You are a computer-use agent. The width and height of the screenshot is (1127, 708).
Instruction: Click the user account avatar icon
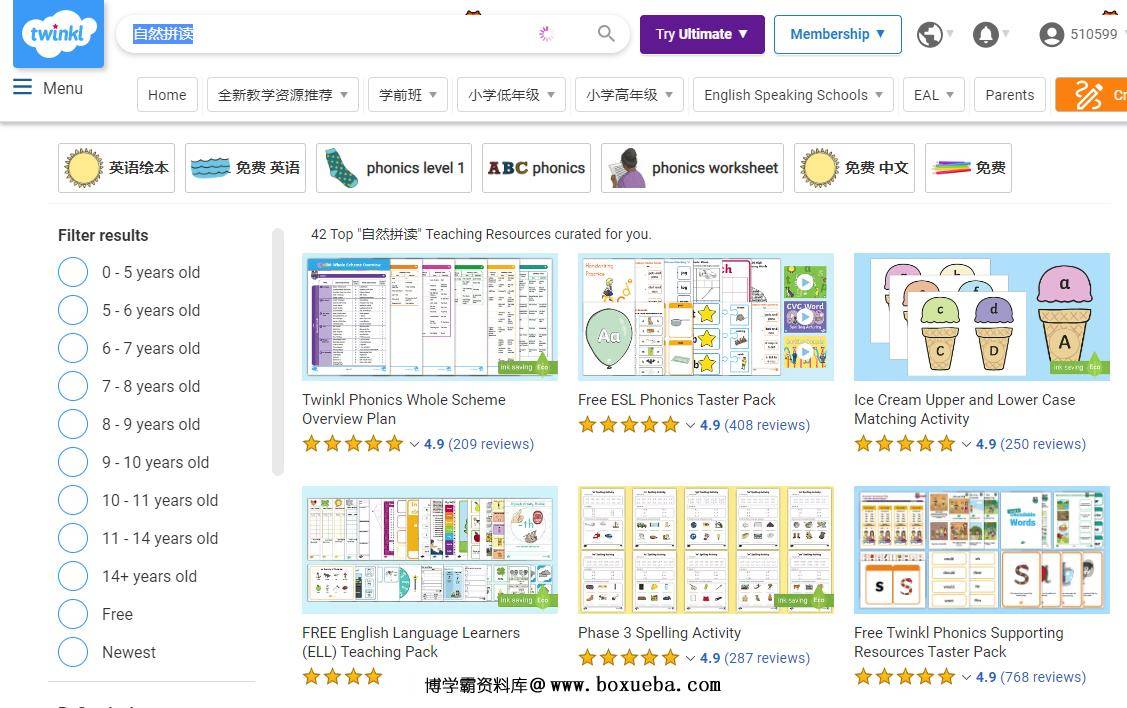click(x=1052, y=34)
